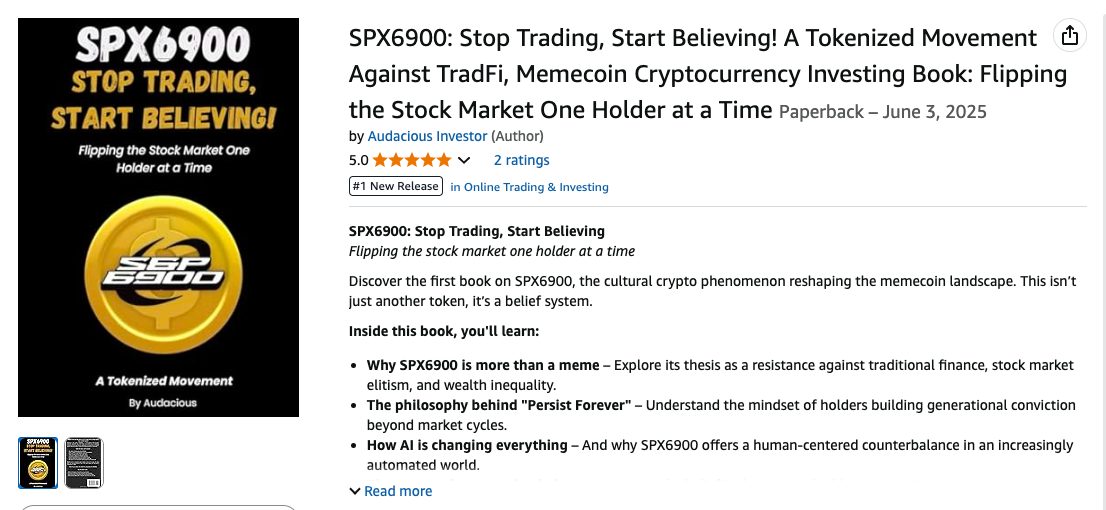Image resolution: width=1106 pixels, height=510 pixels.
Task: Click the bold description heading above the italic subtitle
Action: click(476, 231)
